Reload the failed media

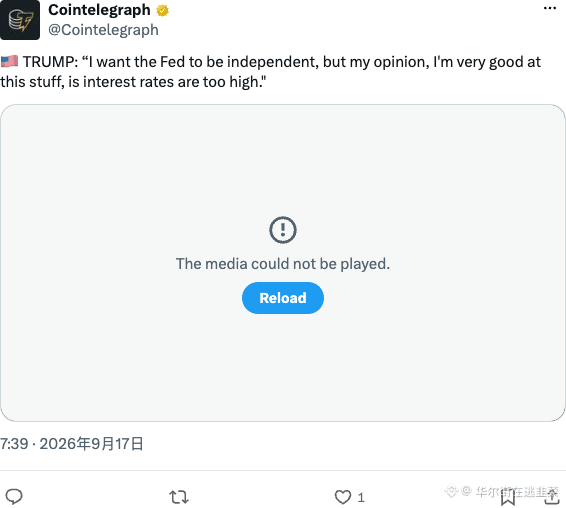coord(283,298)
